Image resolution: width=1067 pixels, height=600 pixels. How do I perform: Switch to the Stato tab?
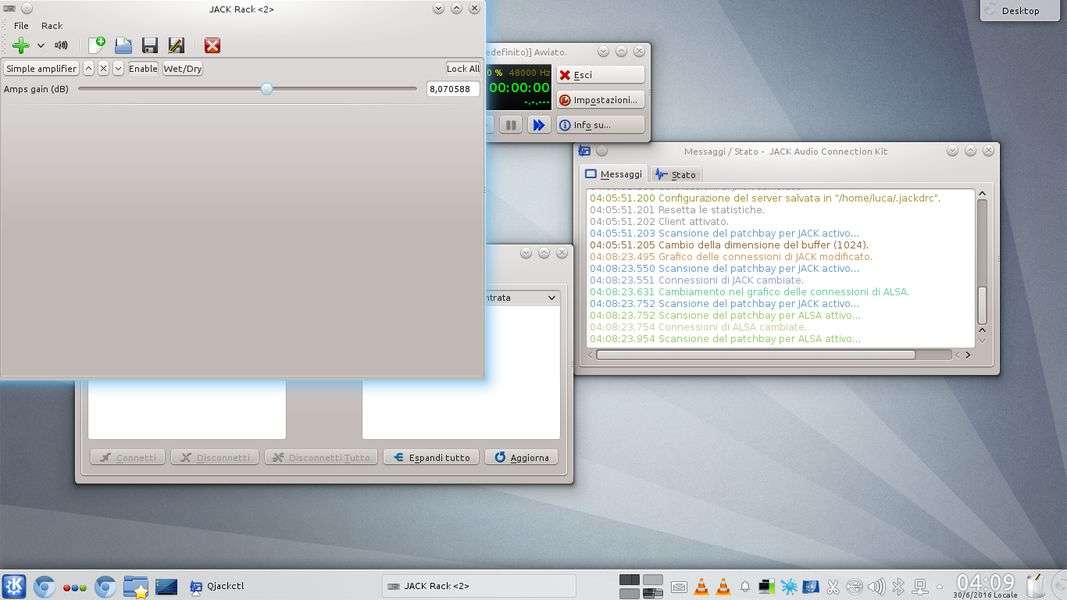pos(676,175)
